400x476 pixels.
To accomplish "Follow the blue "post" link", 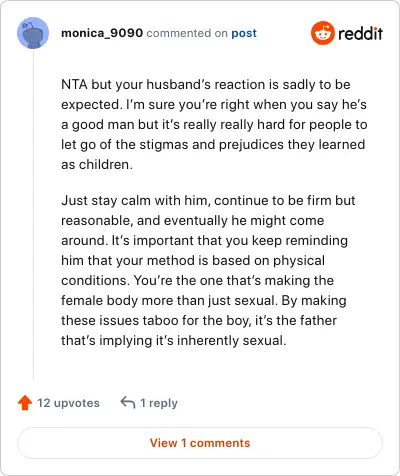I will 244,33.
